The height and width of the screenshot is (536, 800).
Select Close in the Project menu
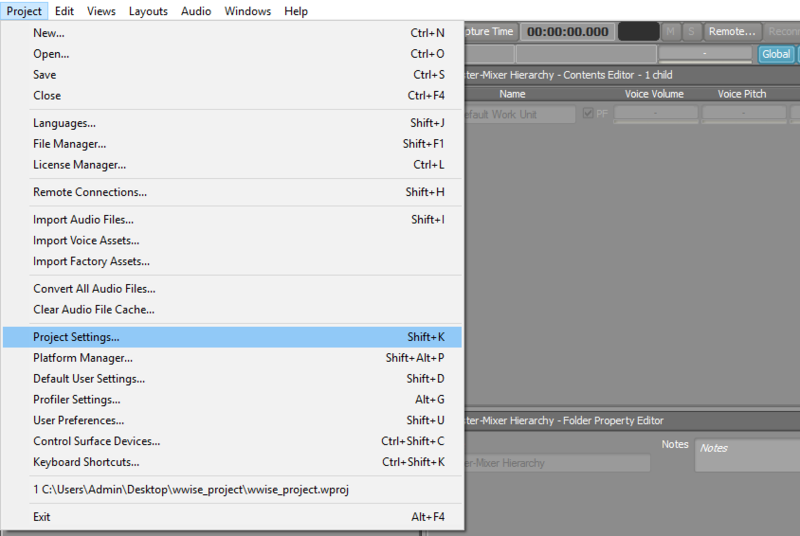[x=232, y=95]
